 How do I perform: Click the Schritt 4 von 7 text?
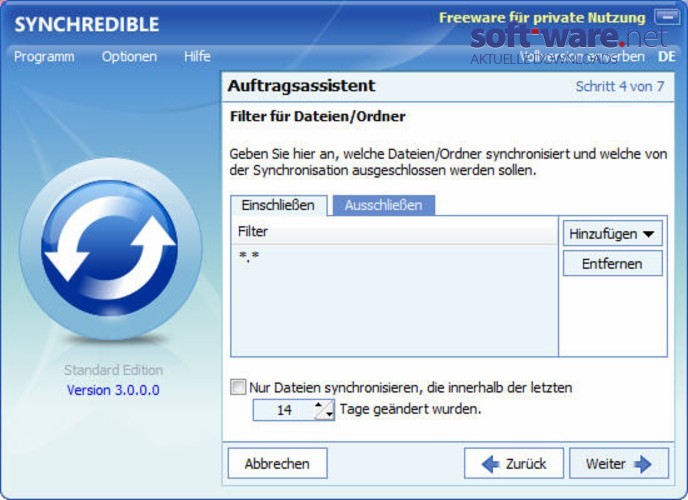click(620, 86)
